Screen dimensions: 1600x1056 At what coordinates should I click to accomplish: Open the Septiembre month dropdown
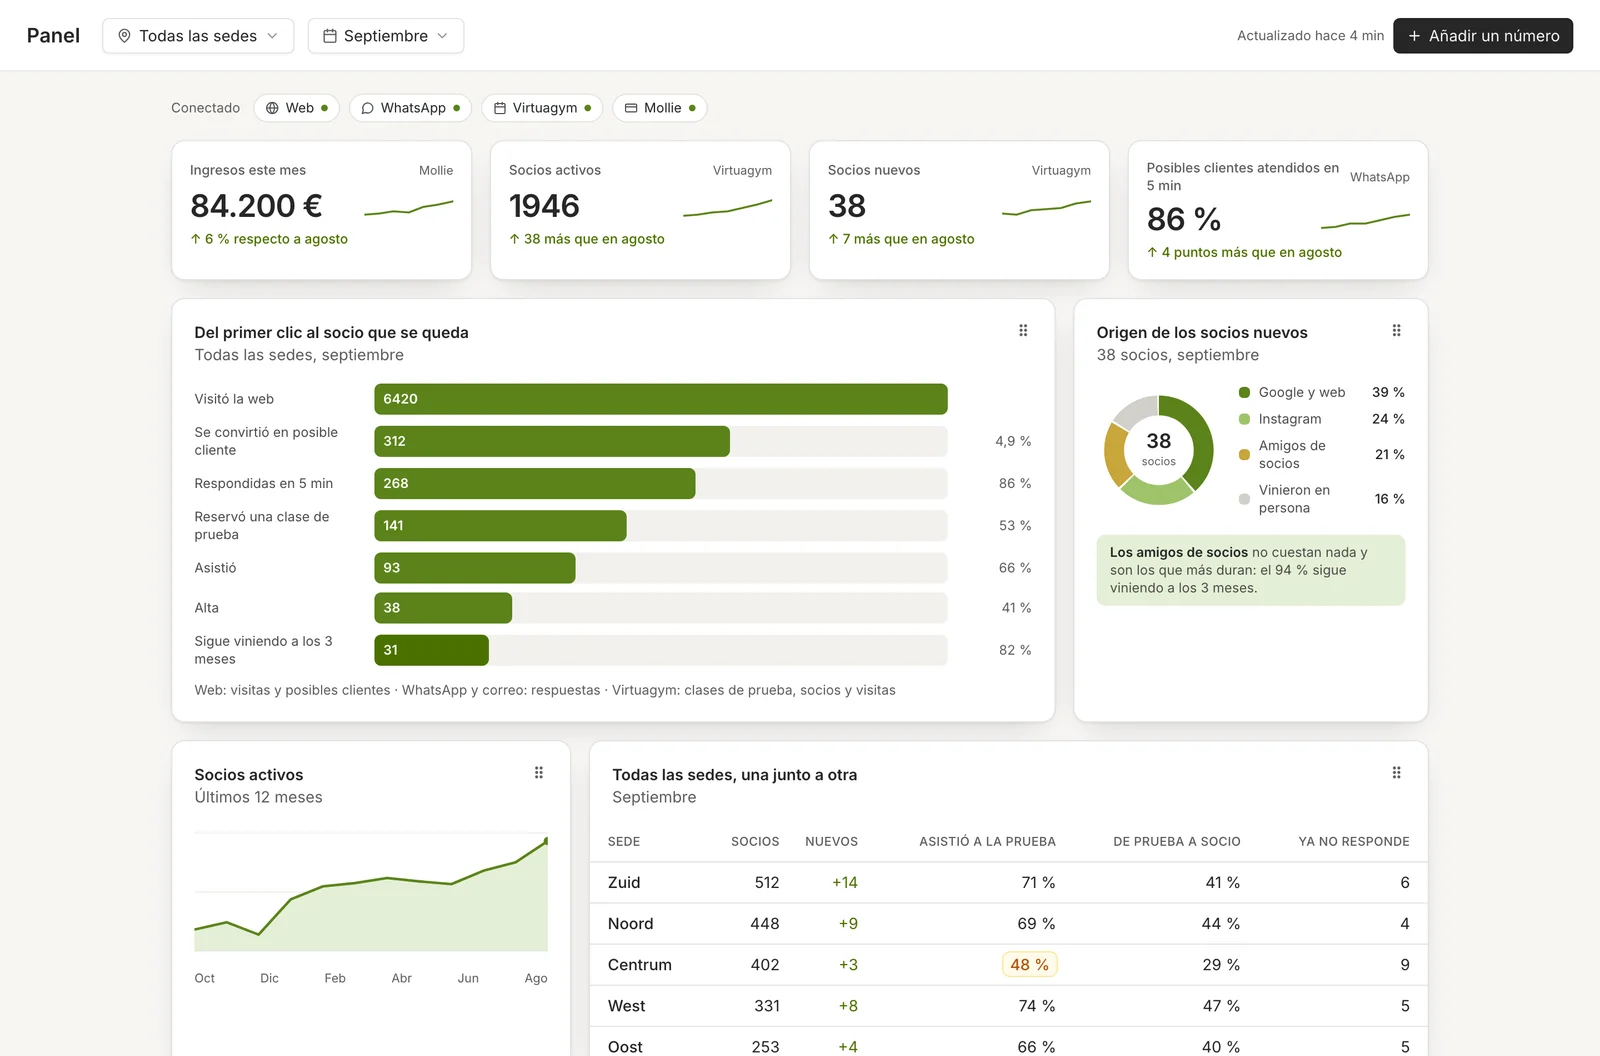coord(385,36)
